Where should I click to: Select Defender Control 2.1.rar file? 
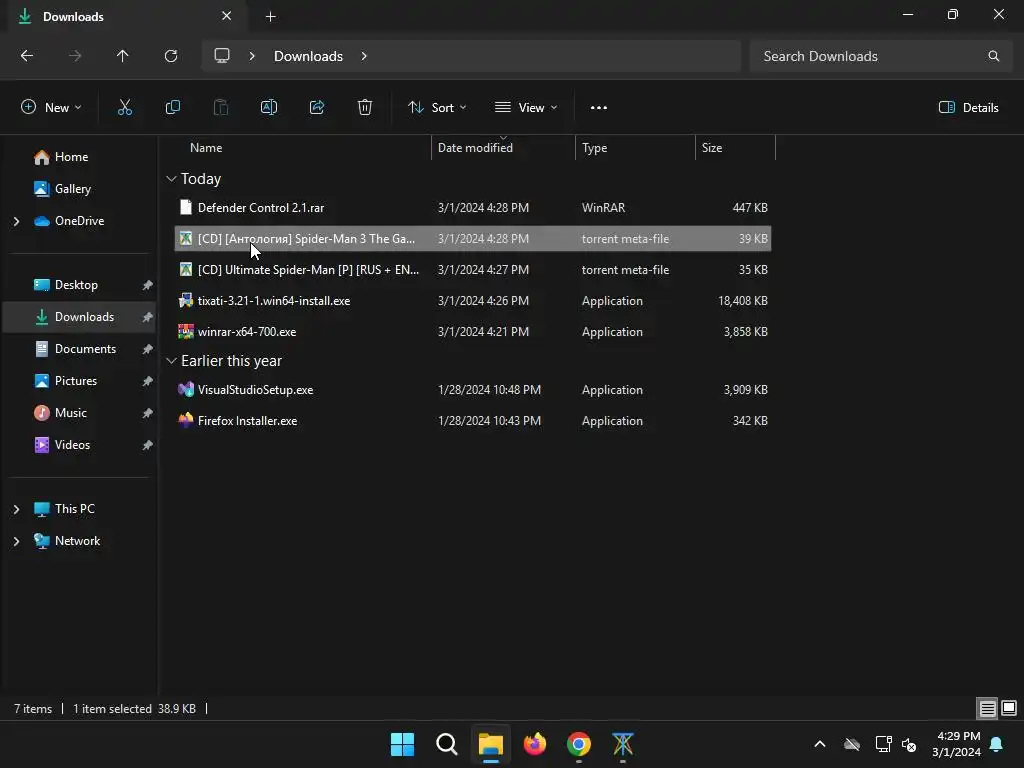click(x=473, y=208)
